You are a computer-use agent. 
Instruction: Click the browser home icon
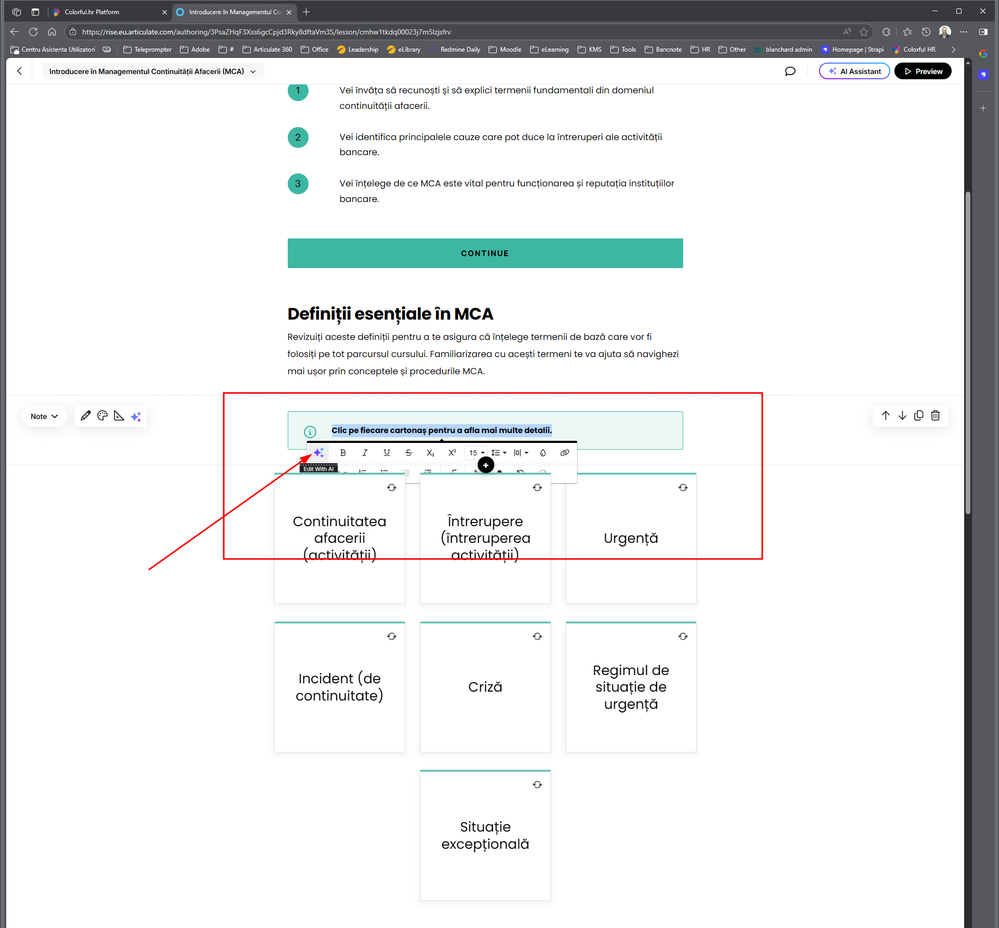tap(52, 32)
